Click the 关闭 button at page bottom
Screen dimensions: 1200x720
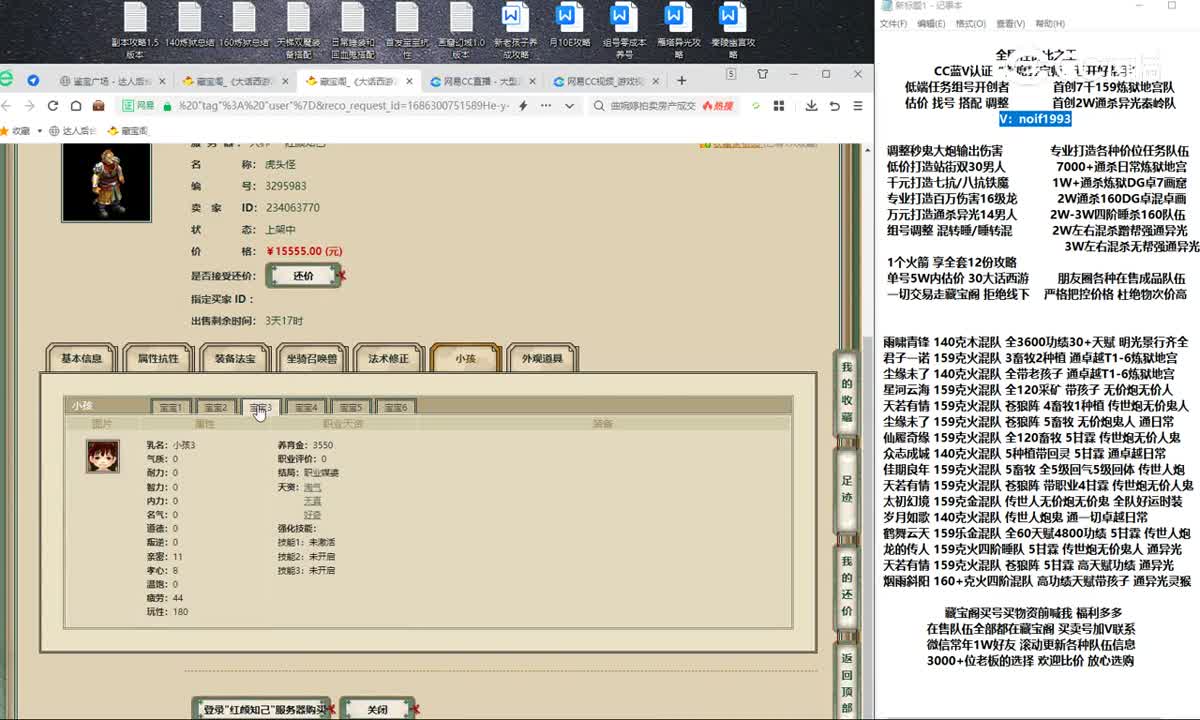pos(376,709)
